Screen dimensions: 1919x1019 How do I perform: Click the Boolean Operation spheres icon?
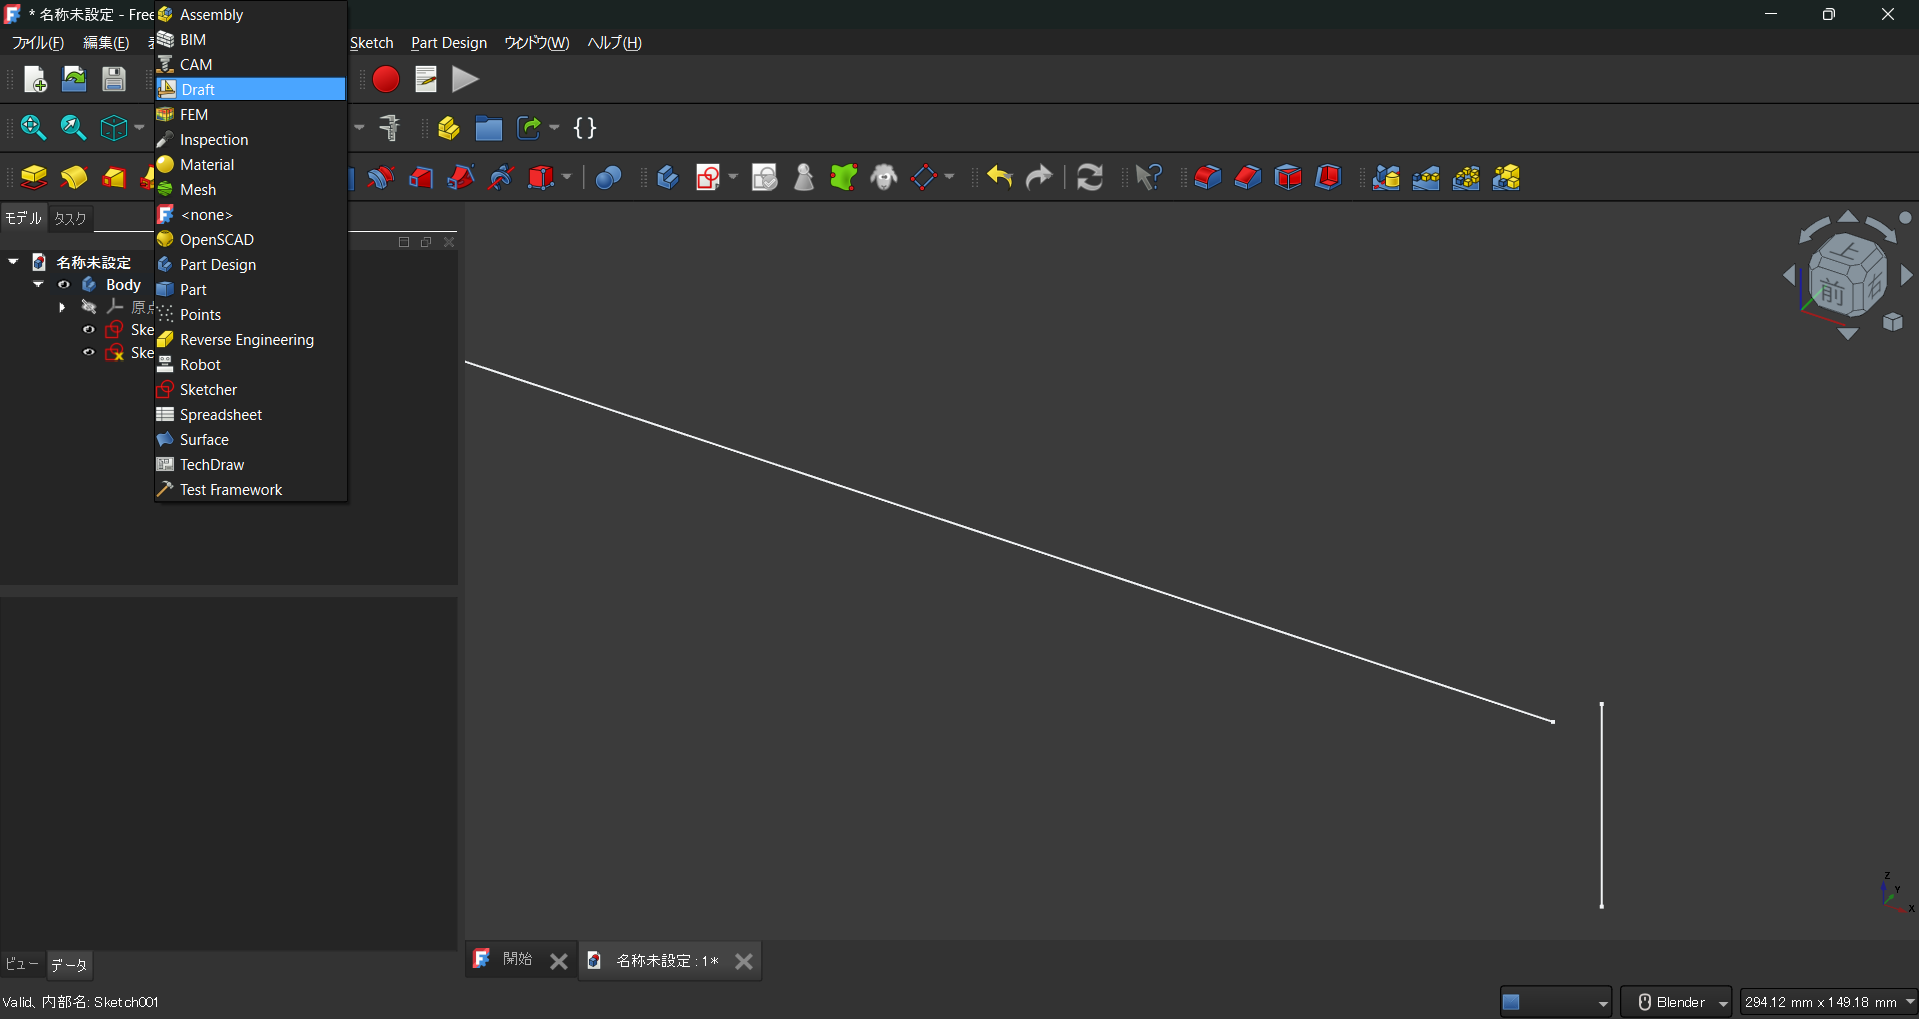click(608, 178)
